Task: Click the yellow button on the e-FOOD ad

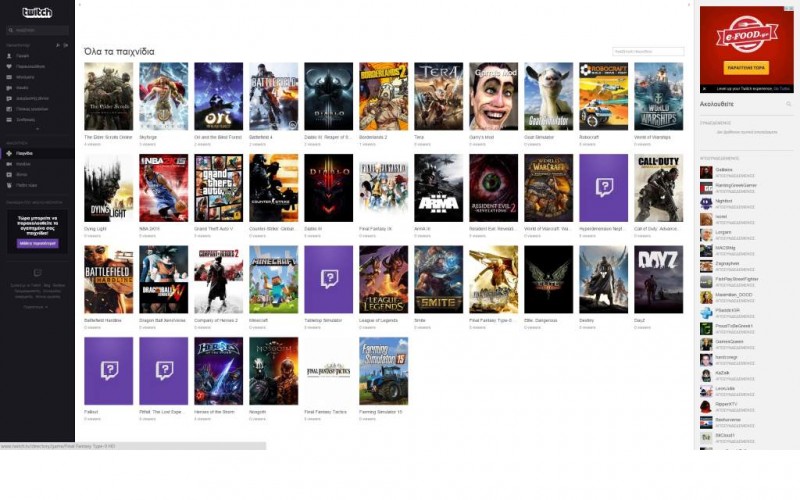Action: click(x=746, y=68)
